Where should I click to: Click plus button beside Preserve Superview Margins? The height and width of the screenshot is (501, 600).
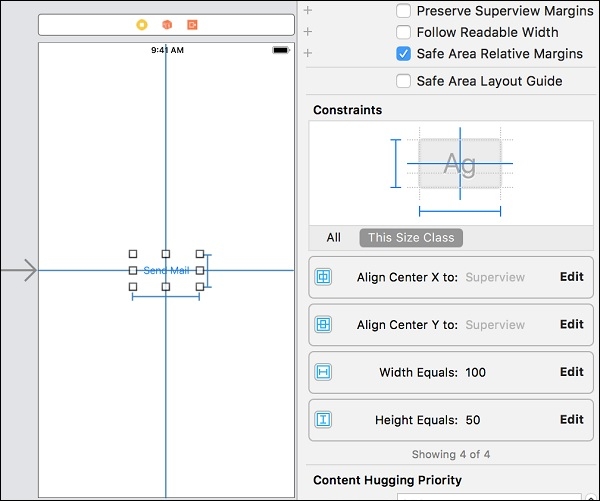[x=308, y=11]
